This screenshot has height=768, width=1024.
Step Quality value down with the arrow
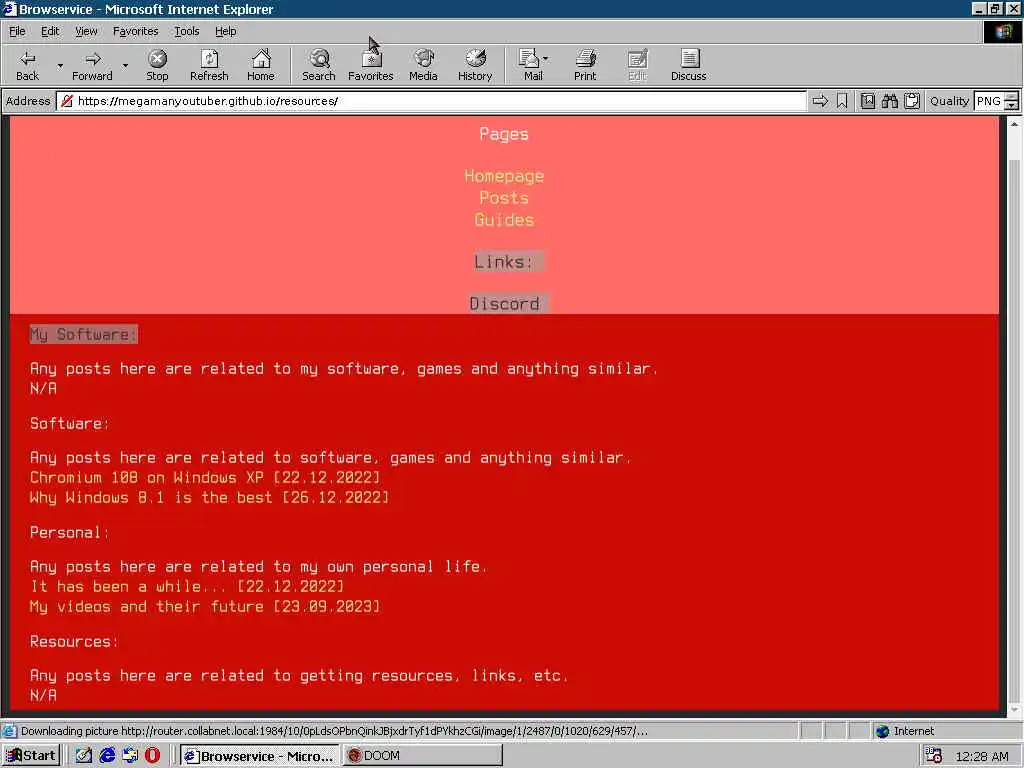tap(1012, 105)
